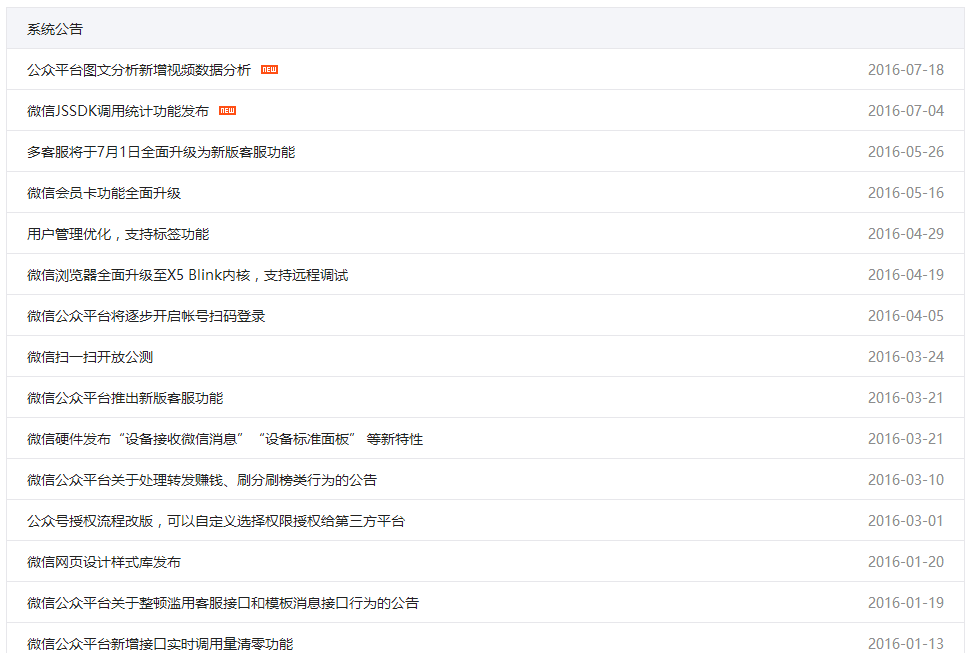Open 微信公众平台新增接口实时调用量清零功能 announcement

(x=160, y=644)
